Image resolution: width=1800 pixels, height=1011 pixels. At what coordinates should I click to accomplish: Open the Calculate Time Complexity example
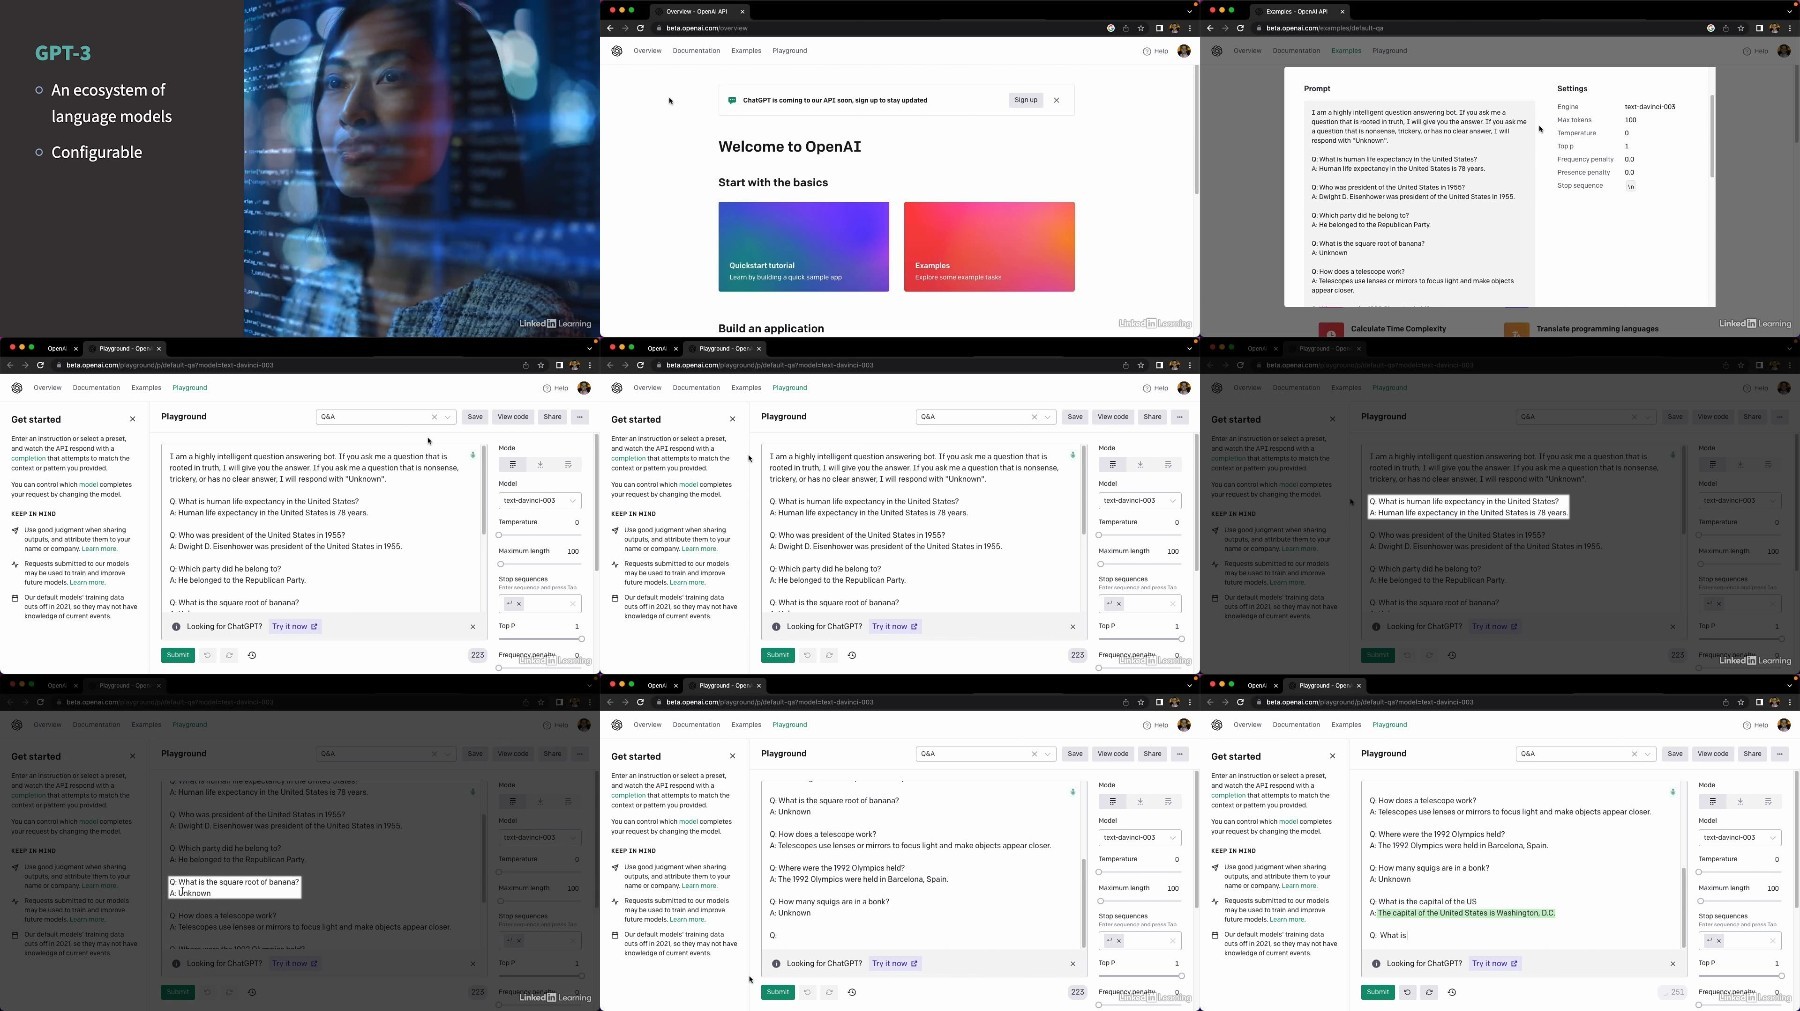(1398, 329)
